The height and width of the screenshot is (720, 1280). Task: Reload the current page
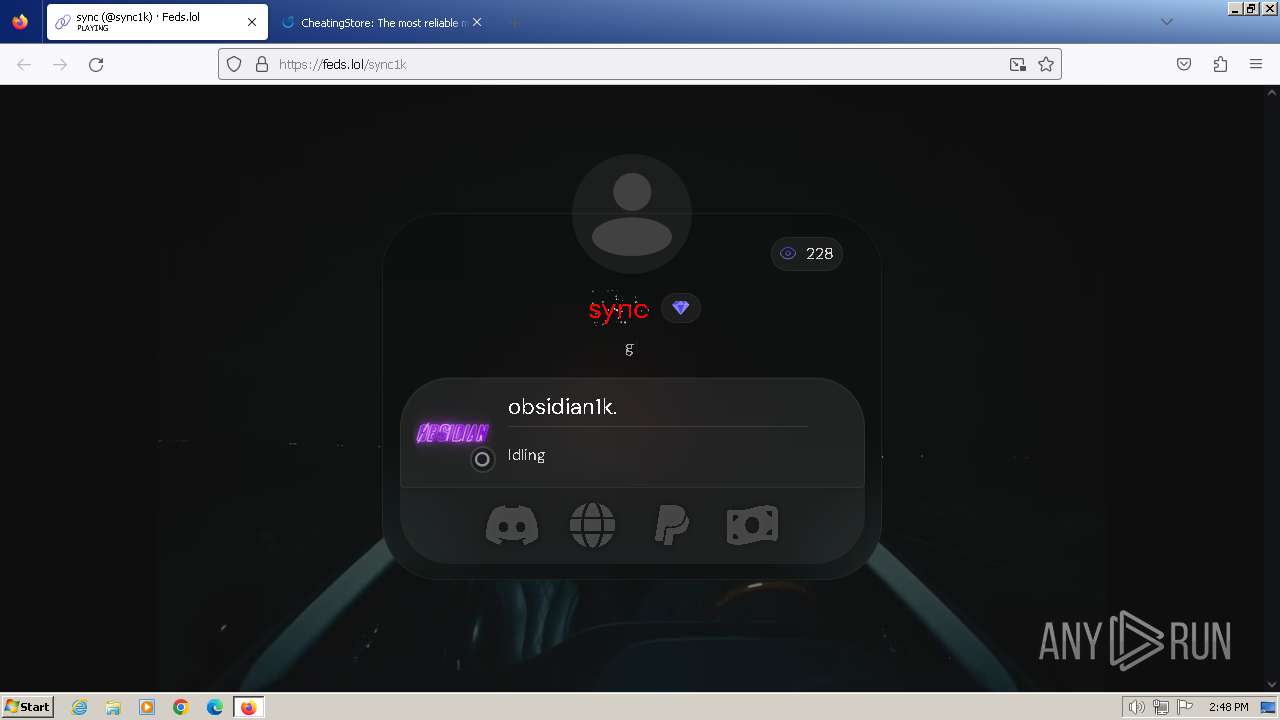(x=96, y=64)
